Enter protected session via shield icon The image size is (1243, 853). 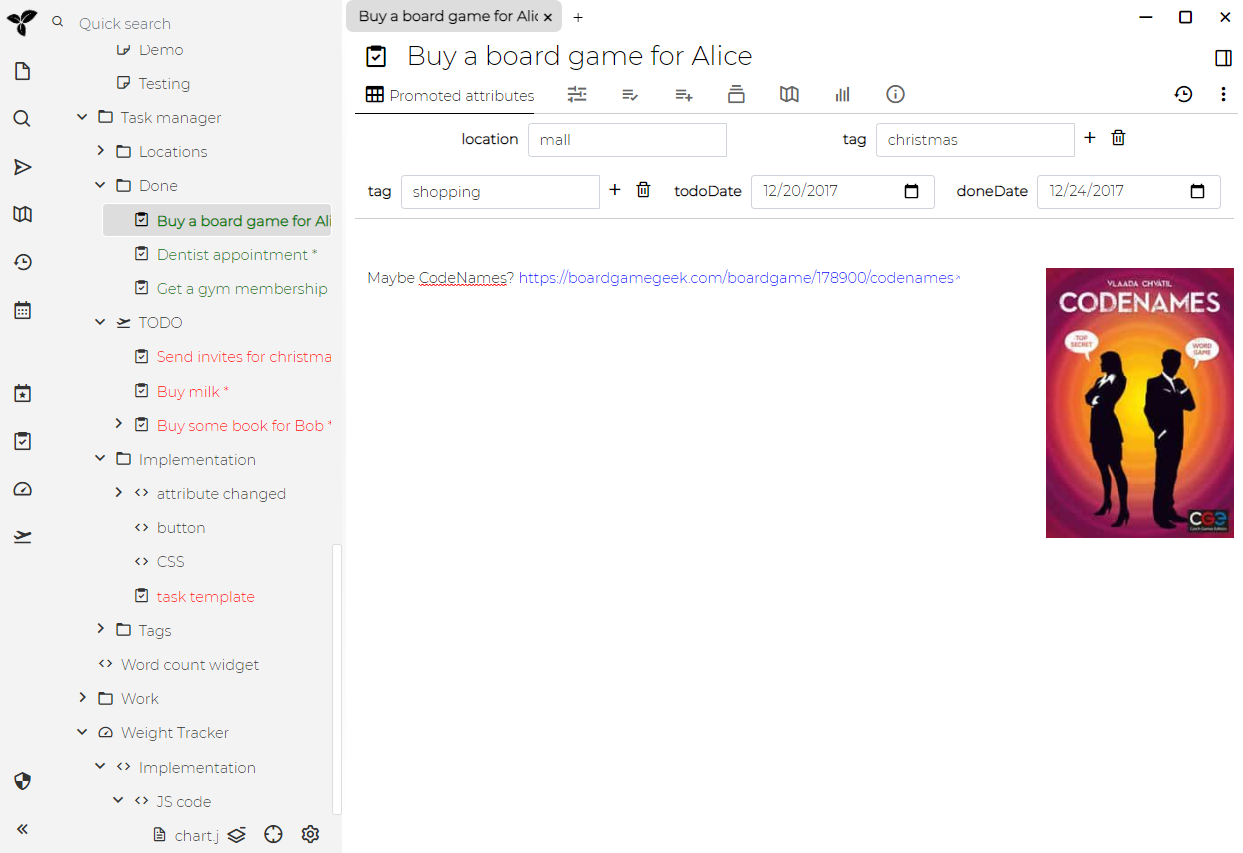pyautogui.click(x=22, y=781)
